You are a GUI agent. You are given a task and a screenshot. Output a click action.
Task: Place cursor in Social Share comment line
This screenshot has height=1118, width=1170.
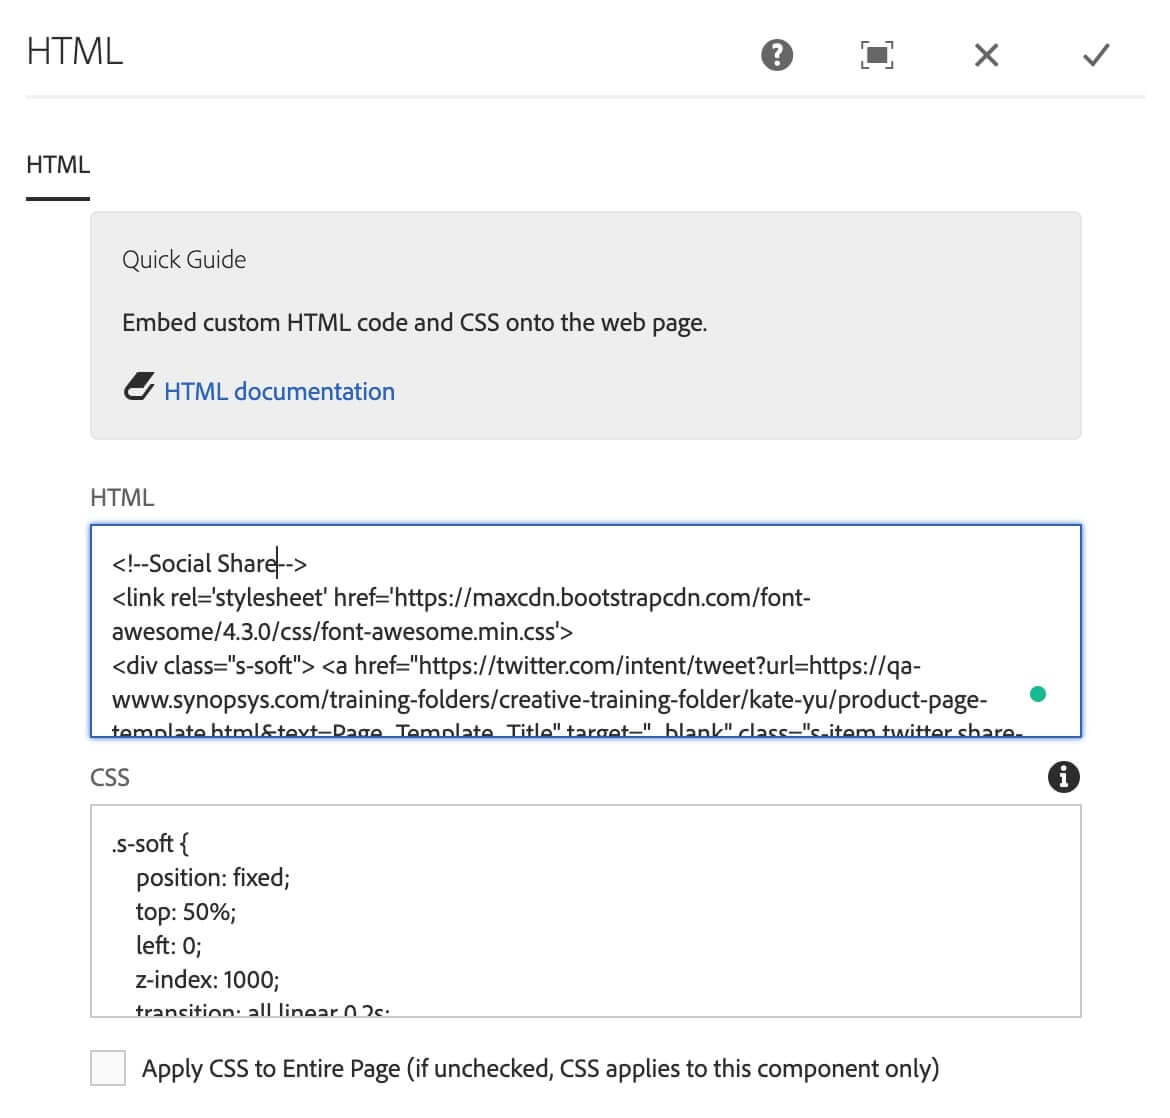point(210,564)
